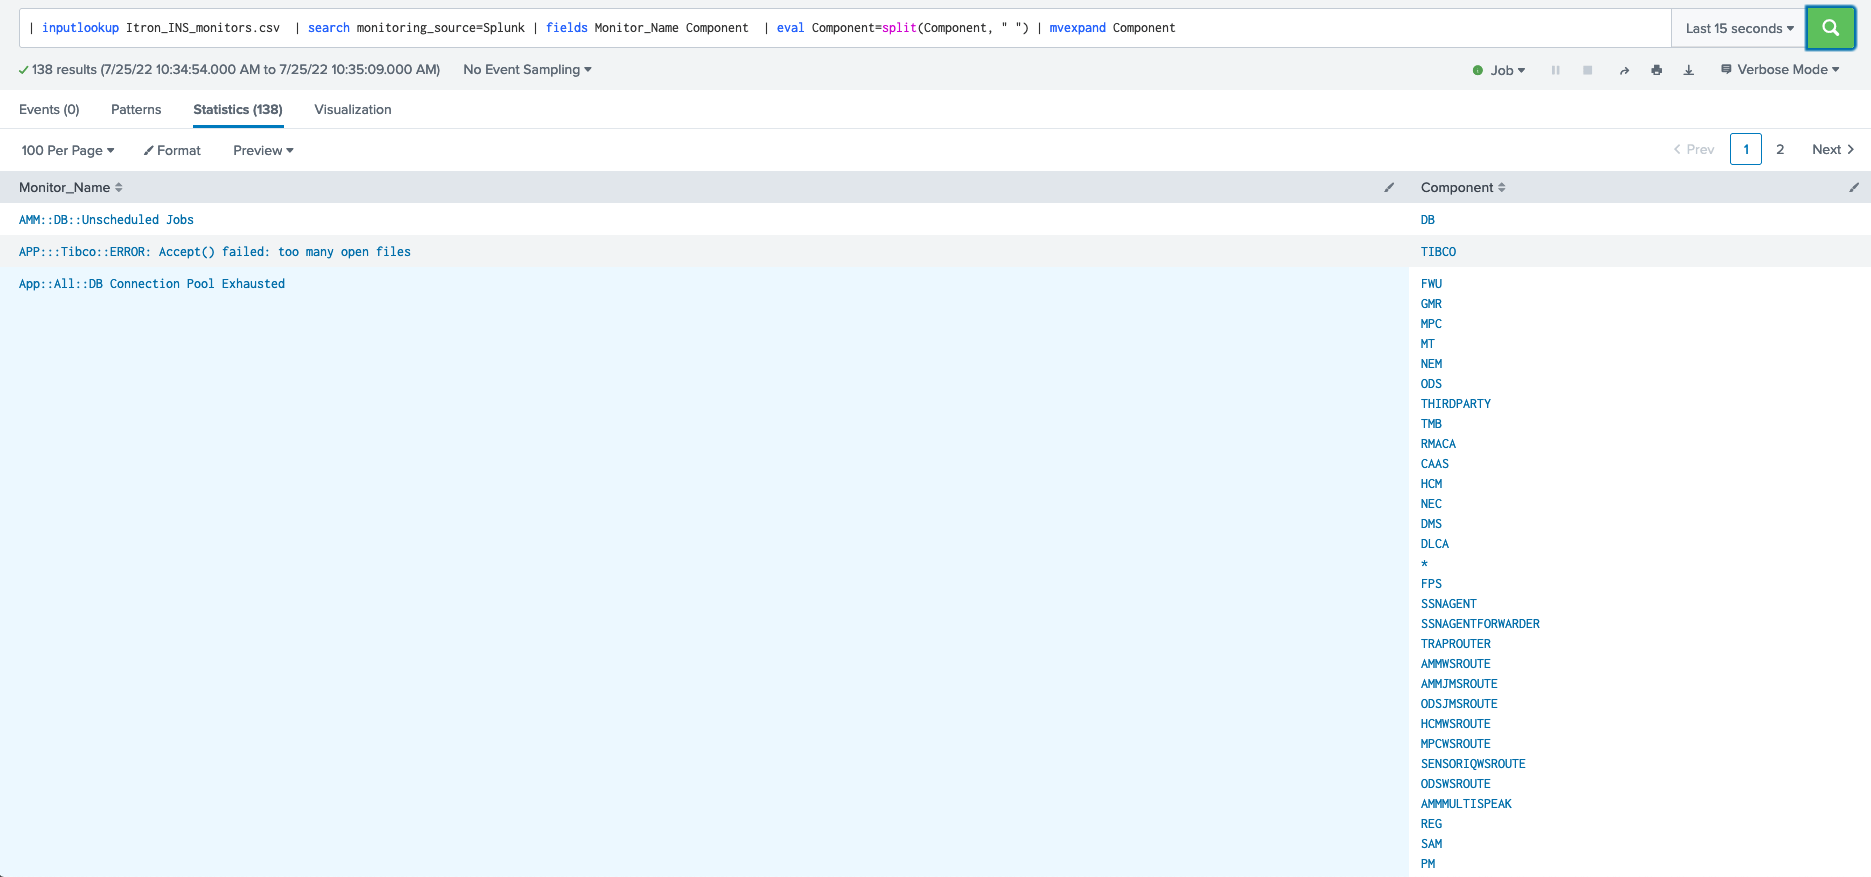Click the AMMMULTISPEAK component value
The height and width of the screenshot is (877, 1871).
tap(1466, 803)
